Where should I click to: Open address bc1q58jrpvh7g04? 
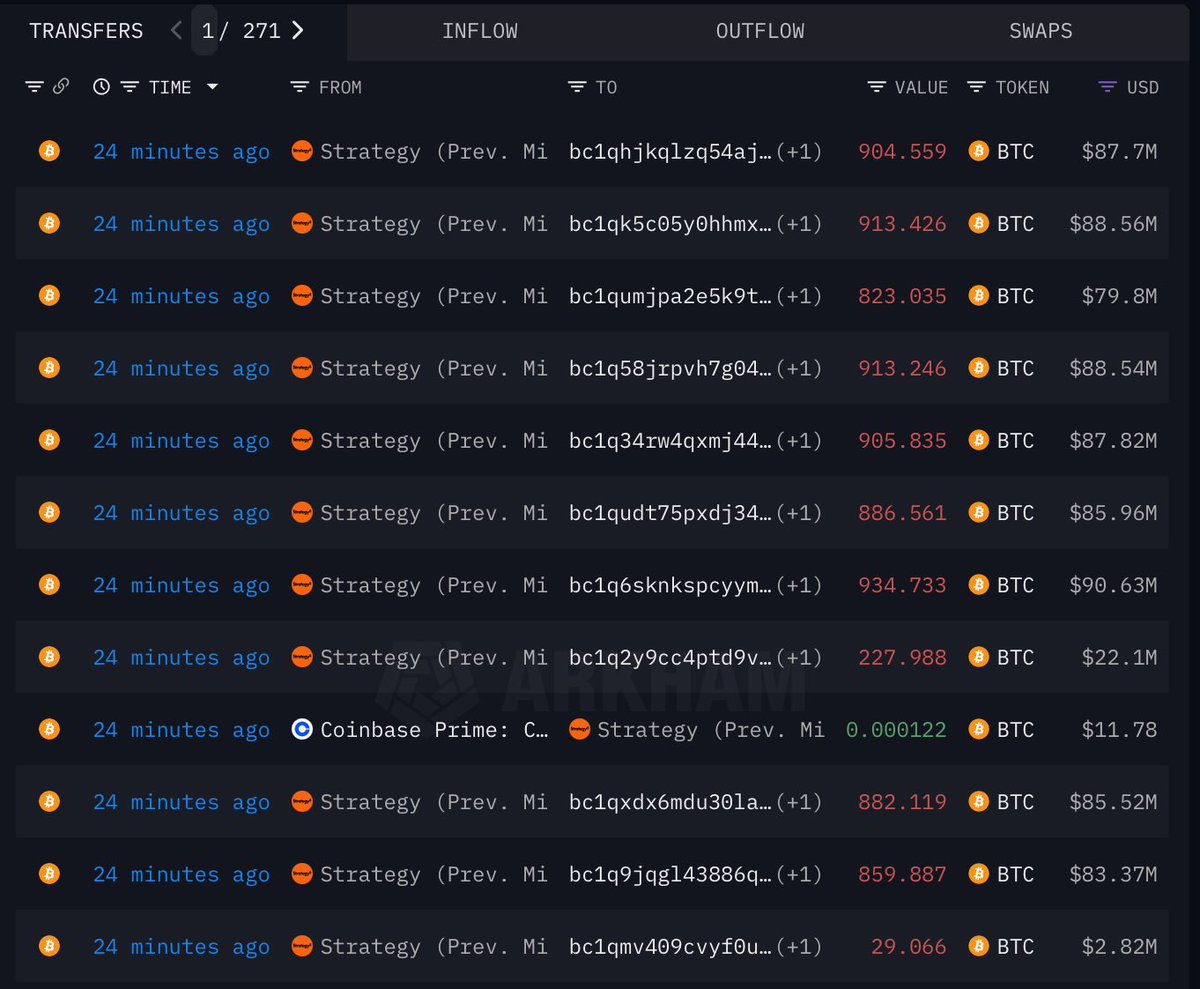[670, 369]
